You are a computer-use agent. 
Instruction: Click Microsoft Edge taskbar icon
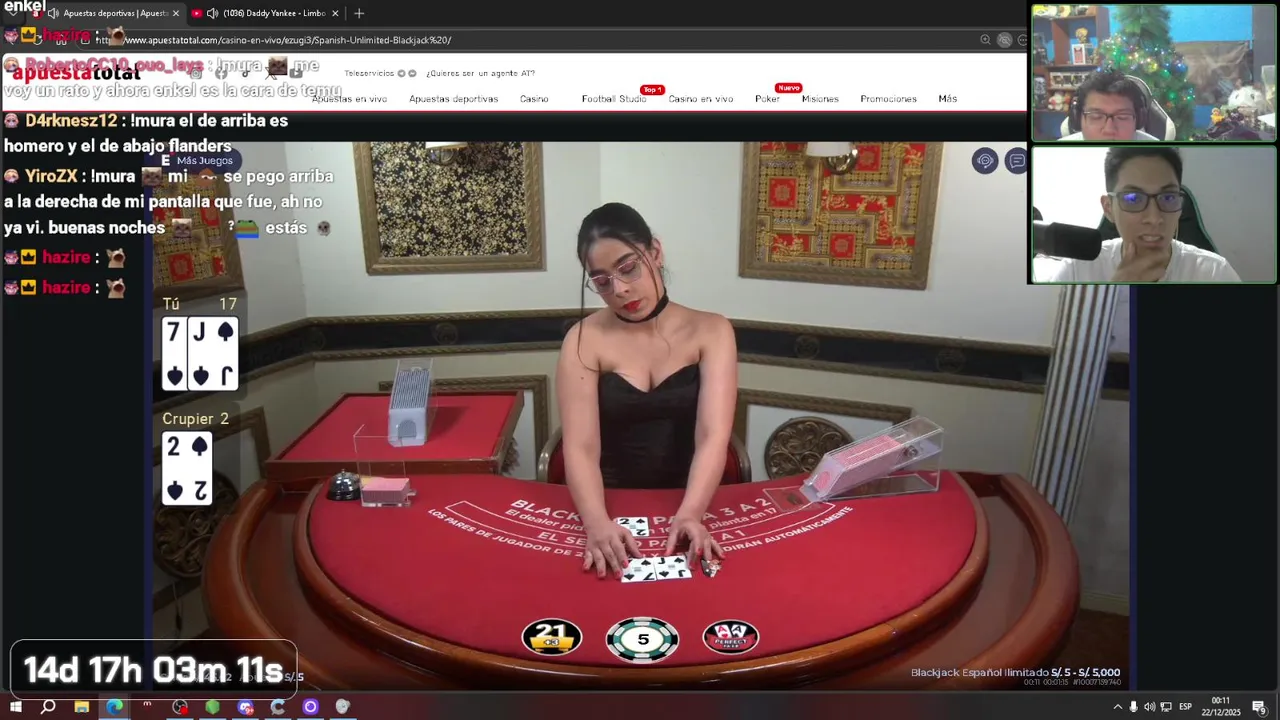pos(115,707)
